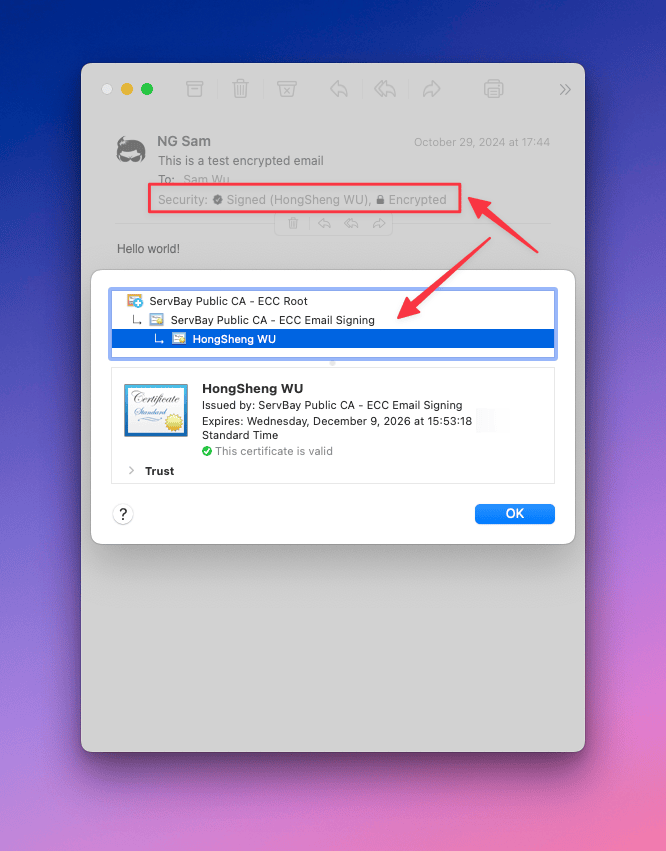Screen dimensions: 666x851
Task: Click the HongSheng WU row certificate icon
Action: pyautogui.click(x=179, y=339)
